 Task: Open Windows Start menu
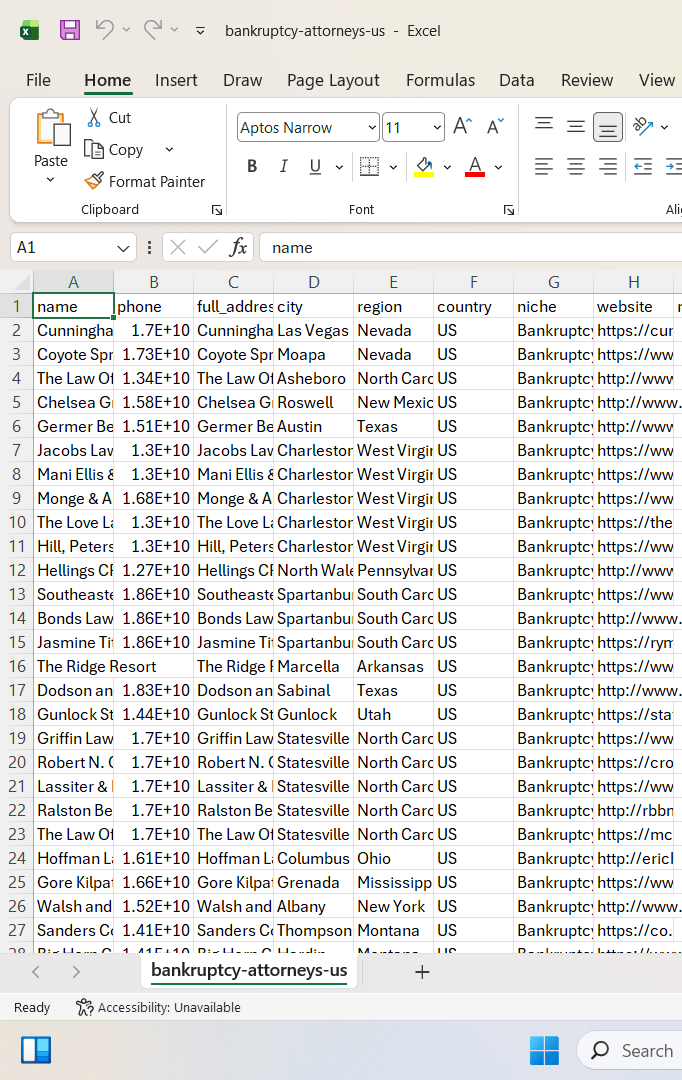coord(544,1050)
